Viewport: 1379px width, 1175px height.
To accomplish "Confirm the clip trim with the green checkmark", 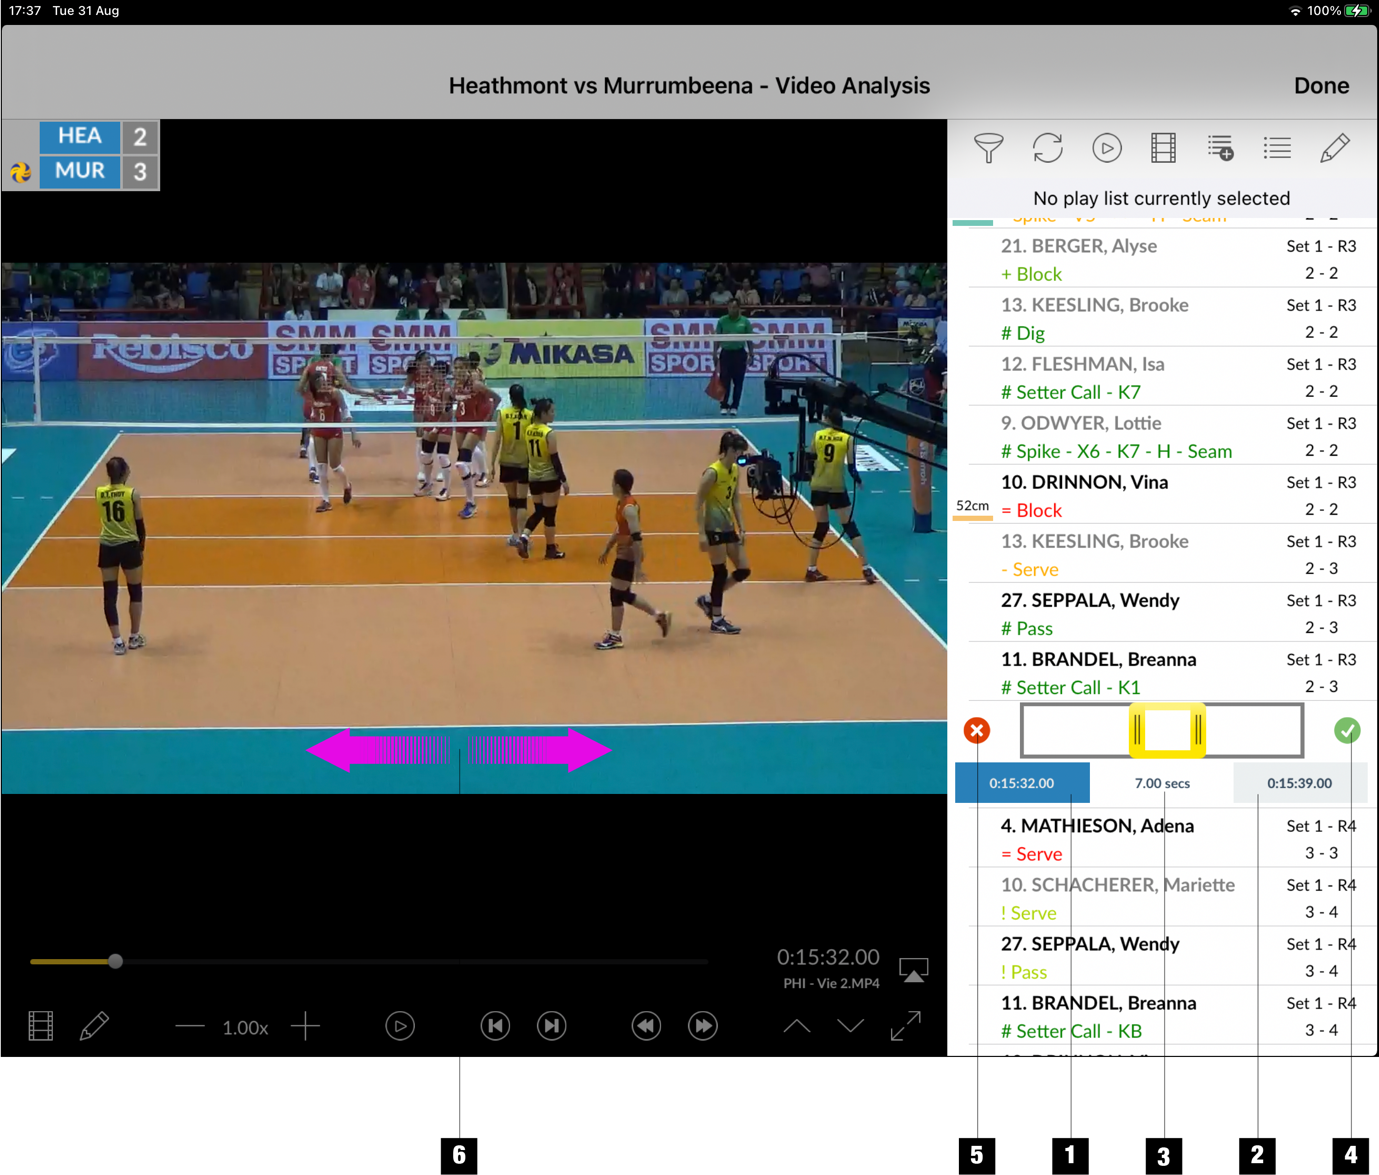I will [1347, 730].
